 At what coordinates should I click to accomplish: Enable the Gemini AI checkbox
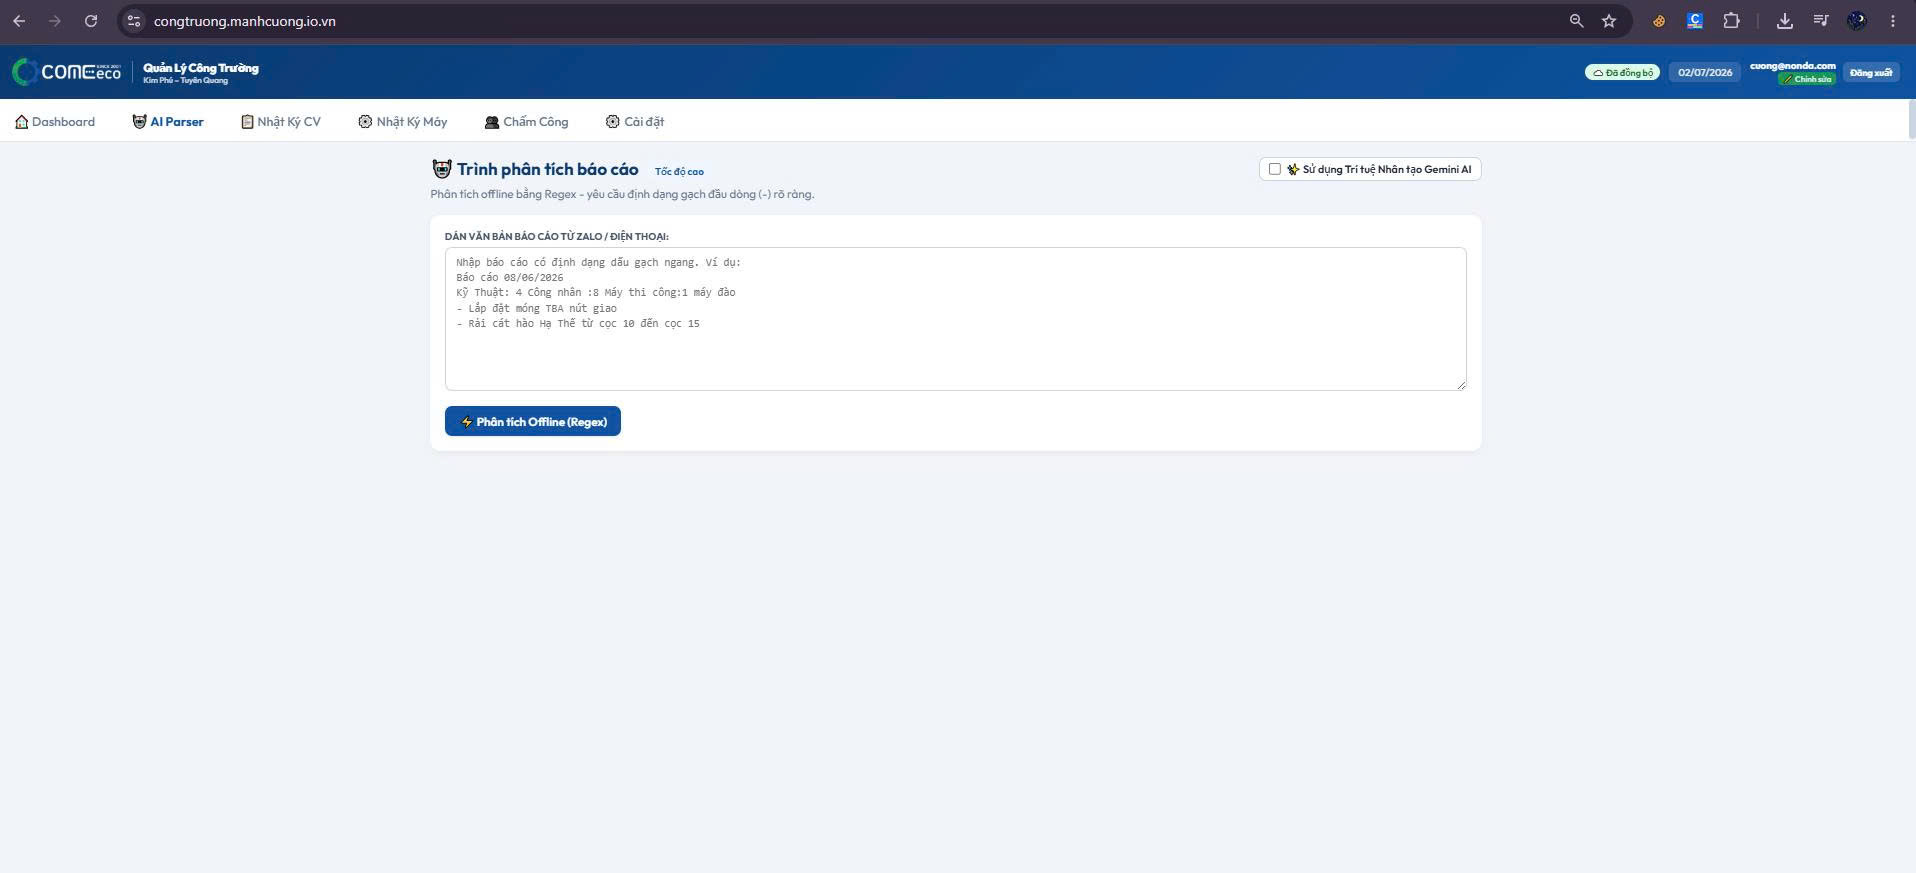click(x=1274, y=169)
